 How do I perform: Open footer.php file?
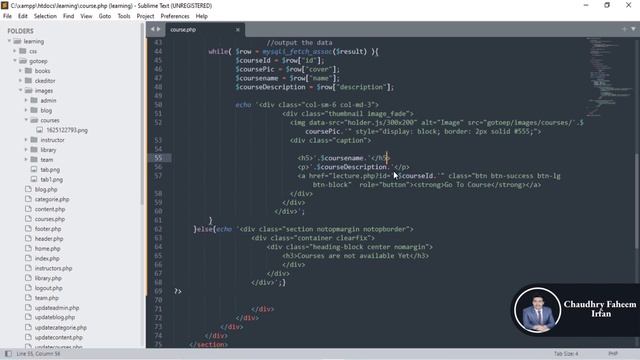click(x=48, y=229)
